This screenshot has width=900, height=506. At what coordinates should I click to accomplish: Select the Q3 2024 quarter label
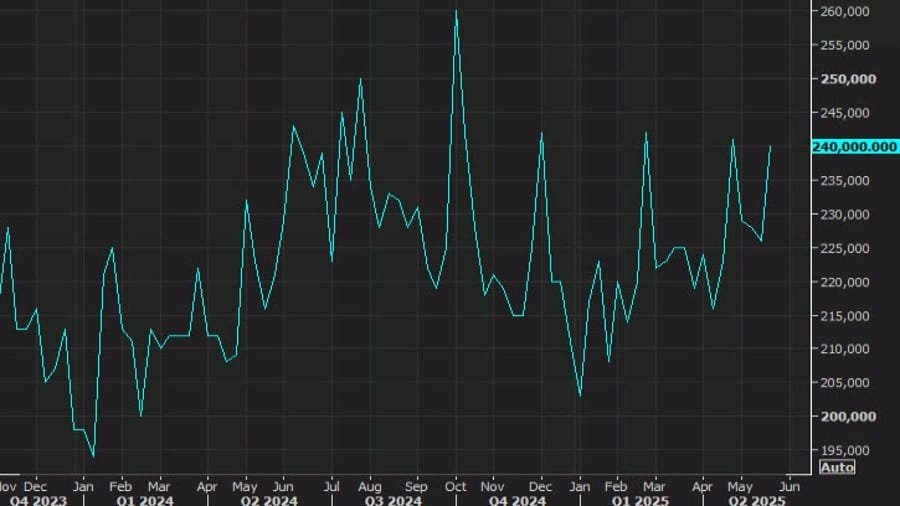pyautogui.click(x=391, y=500)
